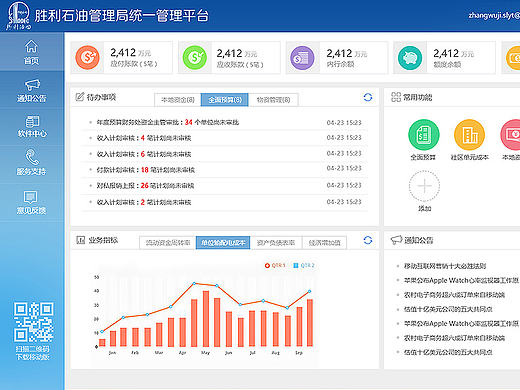Click the May label on chart axis
This screenshot has width=520, height=390.
205,352
